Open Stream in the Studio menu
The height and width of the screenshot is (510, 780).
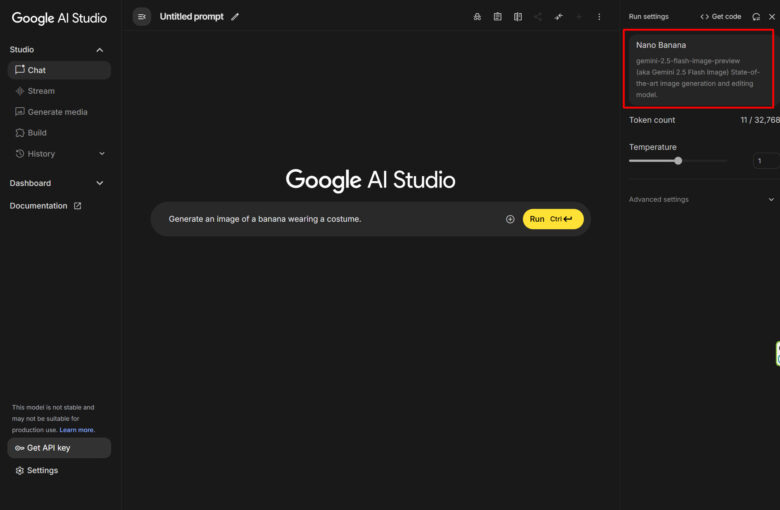click(x=59, y=91)
